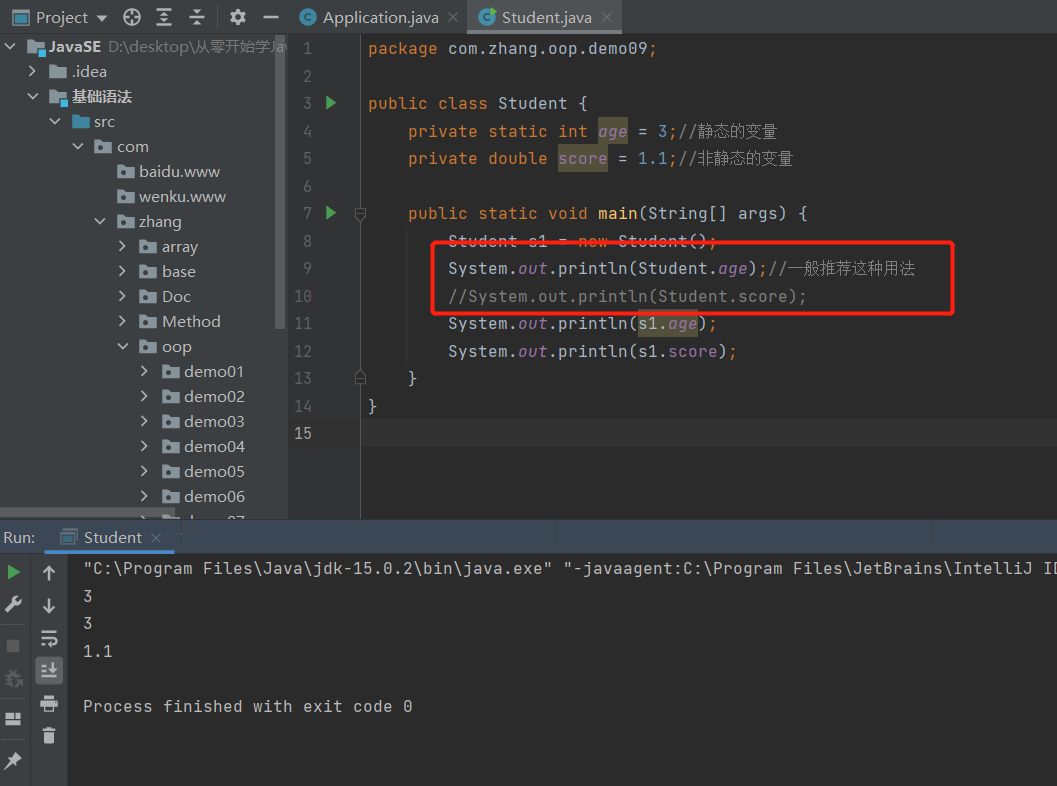Viewport: 1057px width, 786px height.
Task: Click the project tree horizontal scrollbar
Action: (x=90, y=512)
